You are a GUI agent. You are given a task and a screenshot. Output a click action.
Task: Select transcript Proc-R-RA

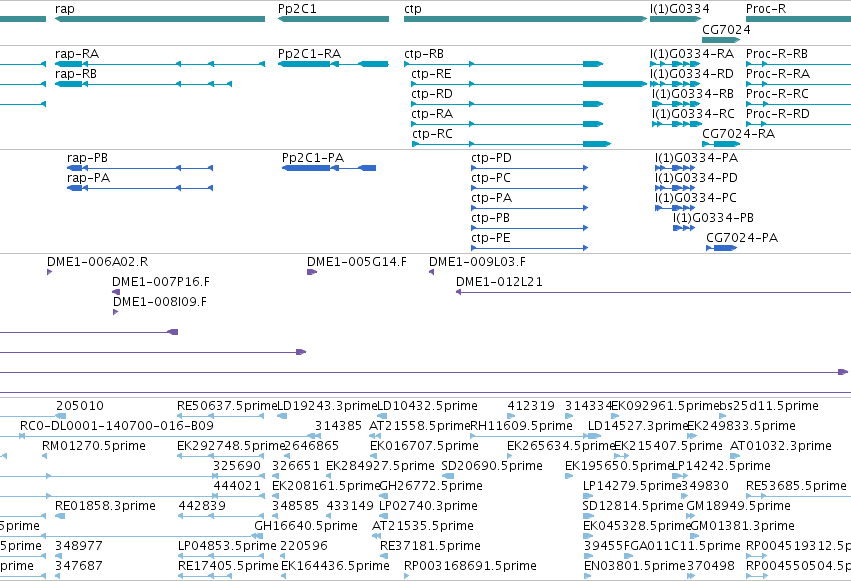[x=778, y=74]
